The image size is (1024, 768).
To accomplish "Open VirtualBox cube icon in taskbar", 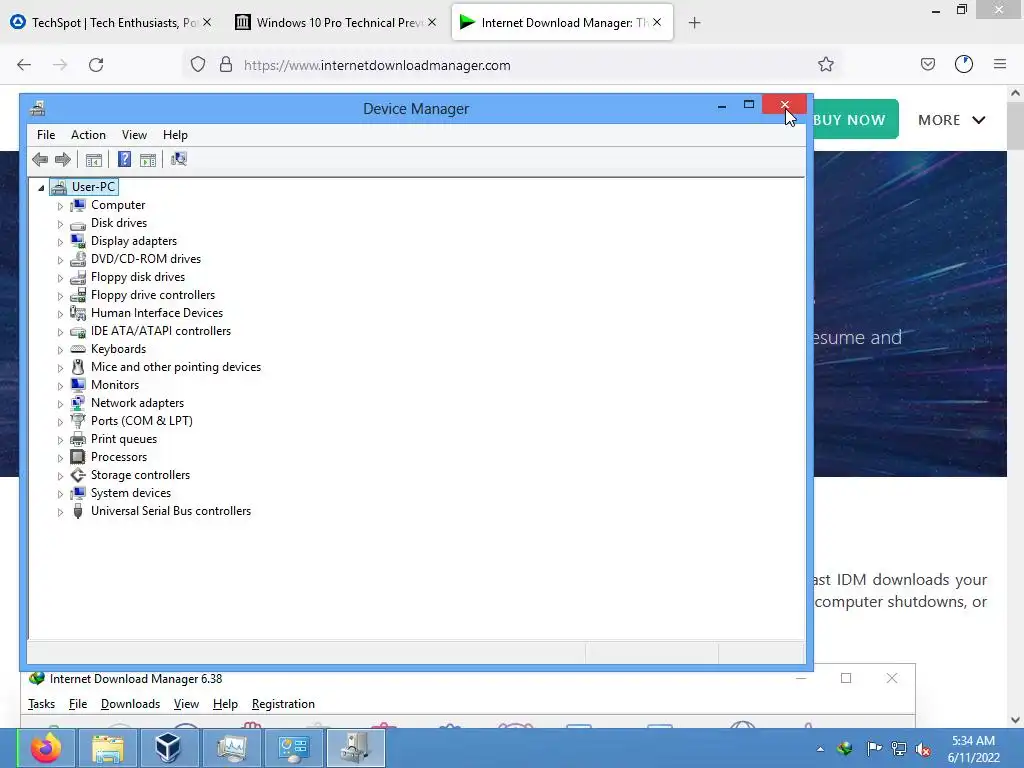I will click(x=168, y=748).
